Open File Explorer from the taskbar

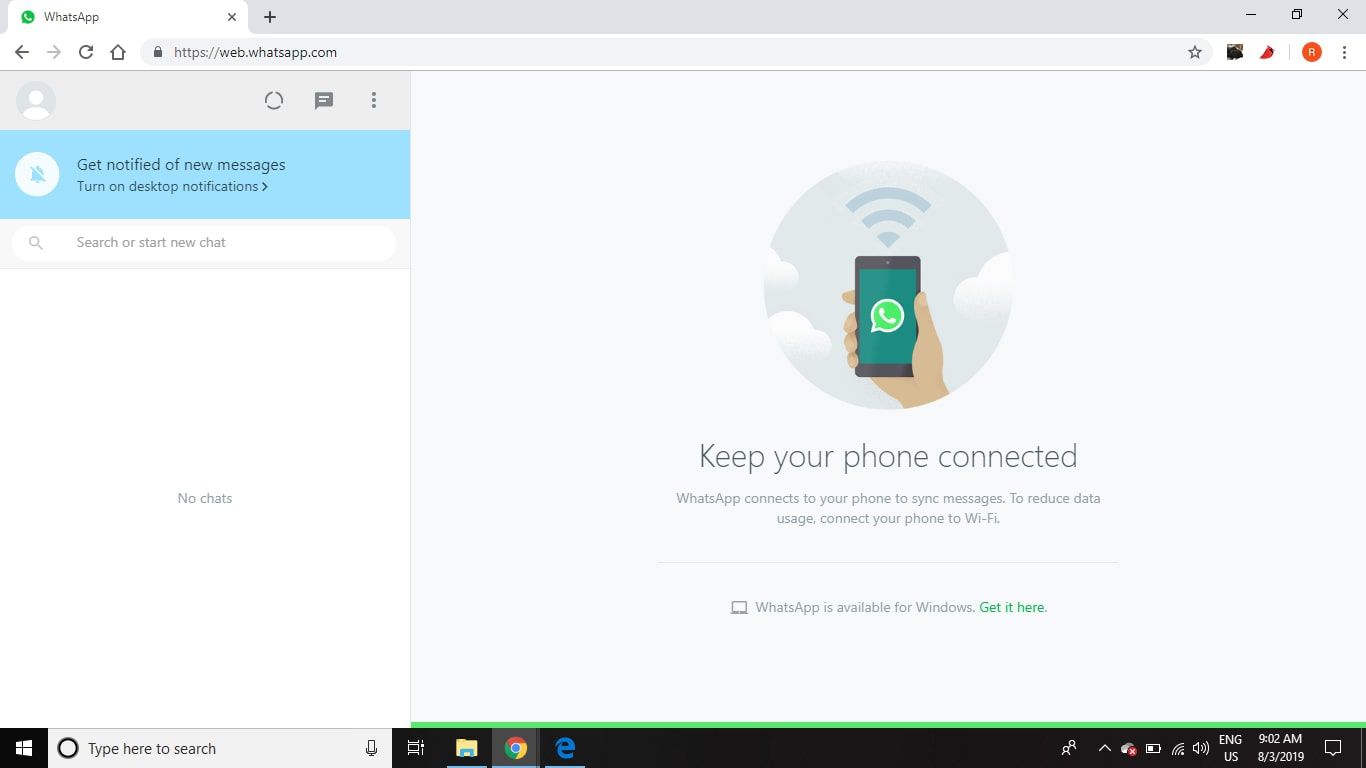pyautogui.click(x=466, y=748)
